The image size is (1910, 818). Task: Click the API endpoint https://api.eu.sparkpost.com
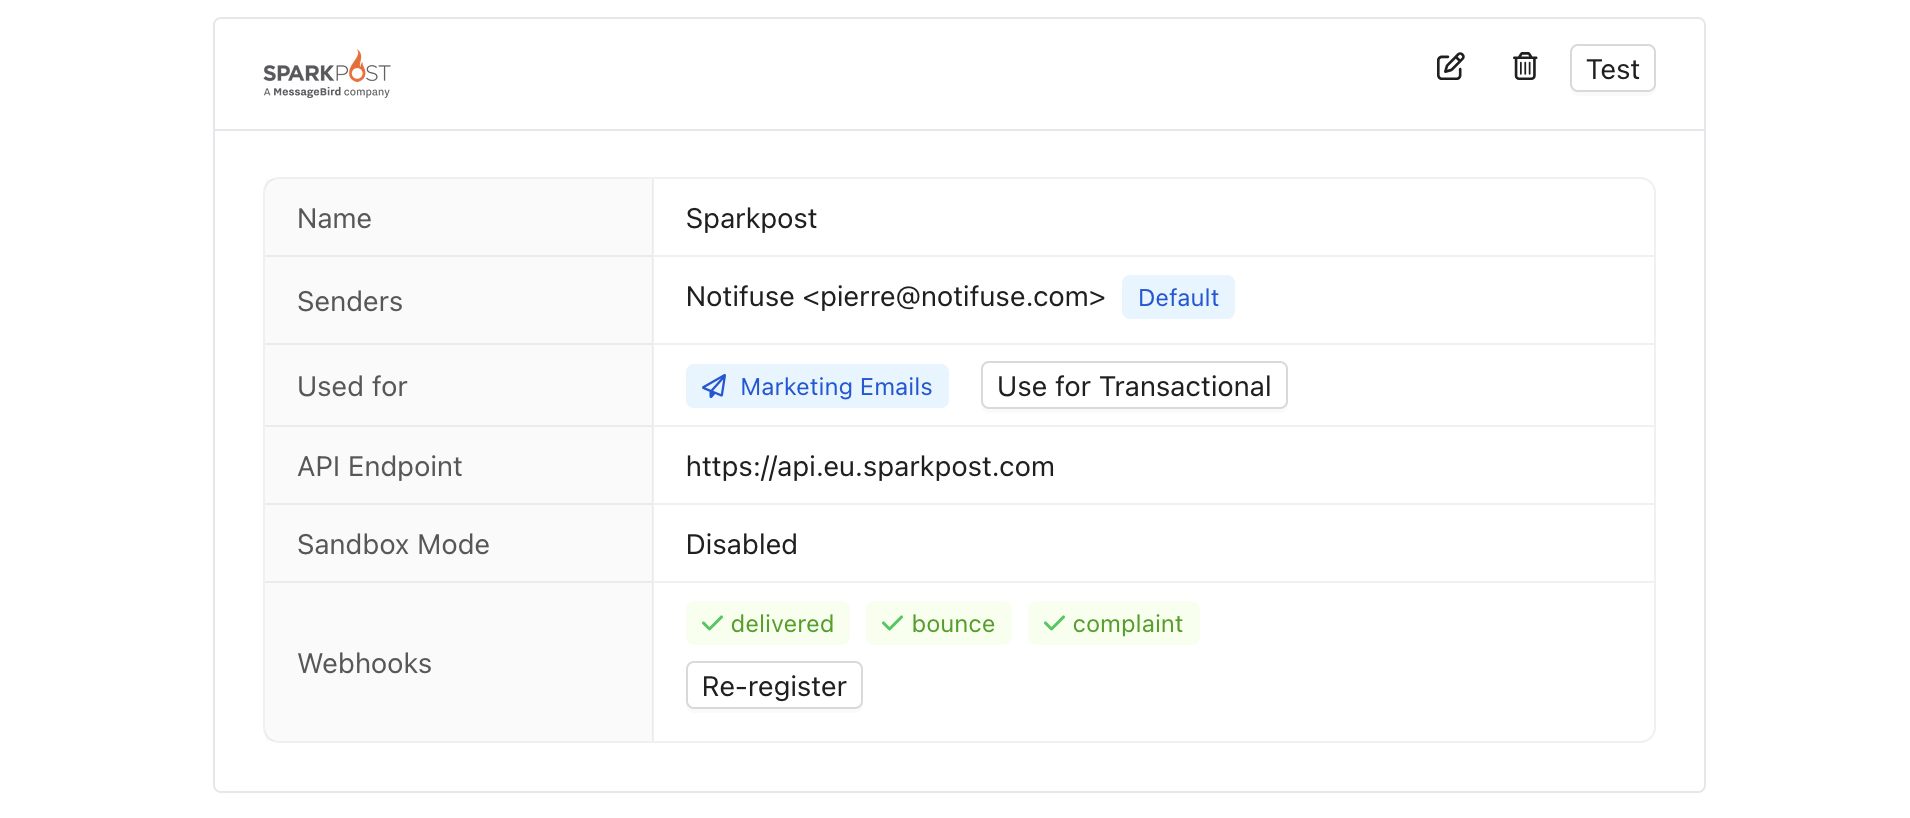click(x=870, y=467)
